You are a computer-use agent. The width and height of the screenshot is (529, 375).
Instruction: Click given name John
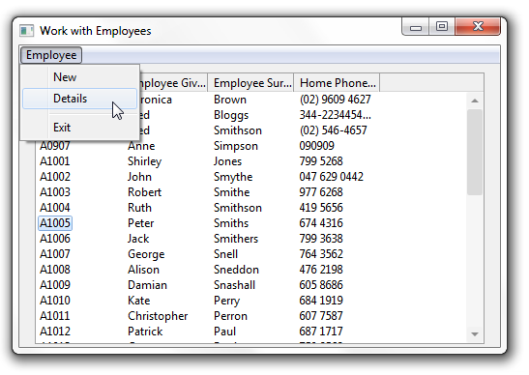point(139,177)
